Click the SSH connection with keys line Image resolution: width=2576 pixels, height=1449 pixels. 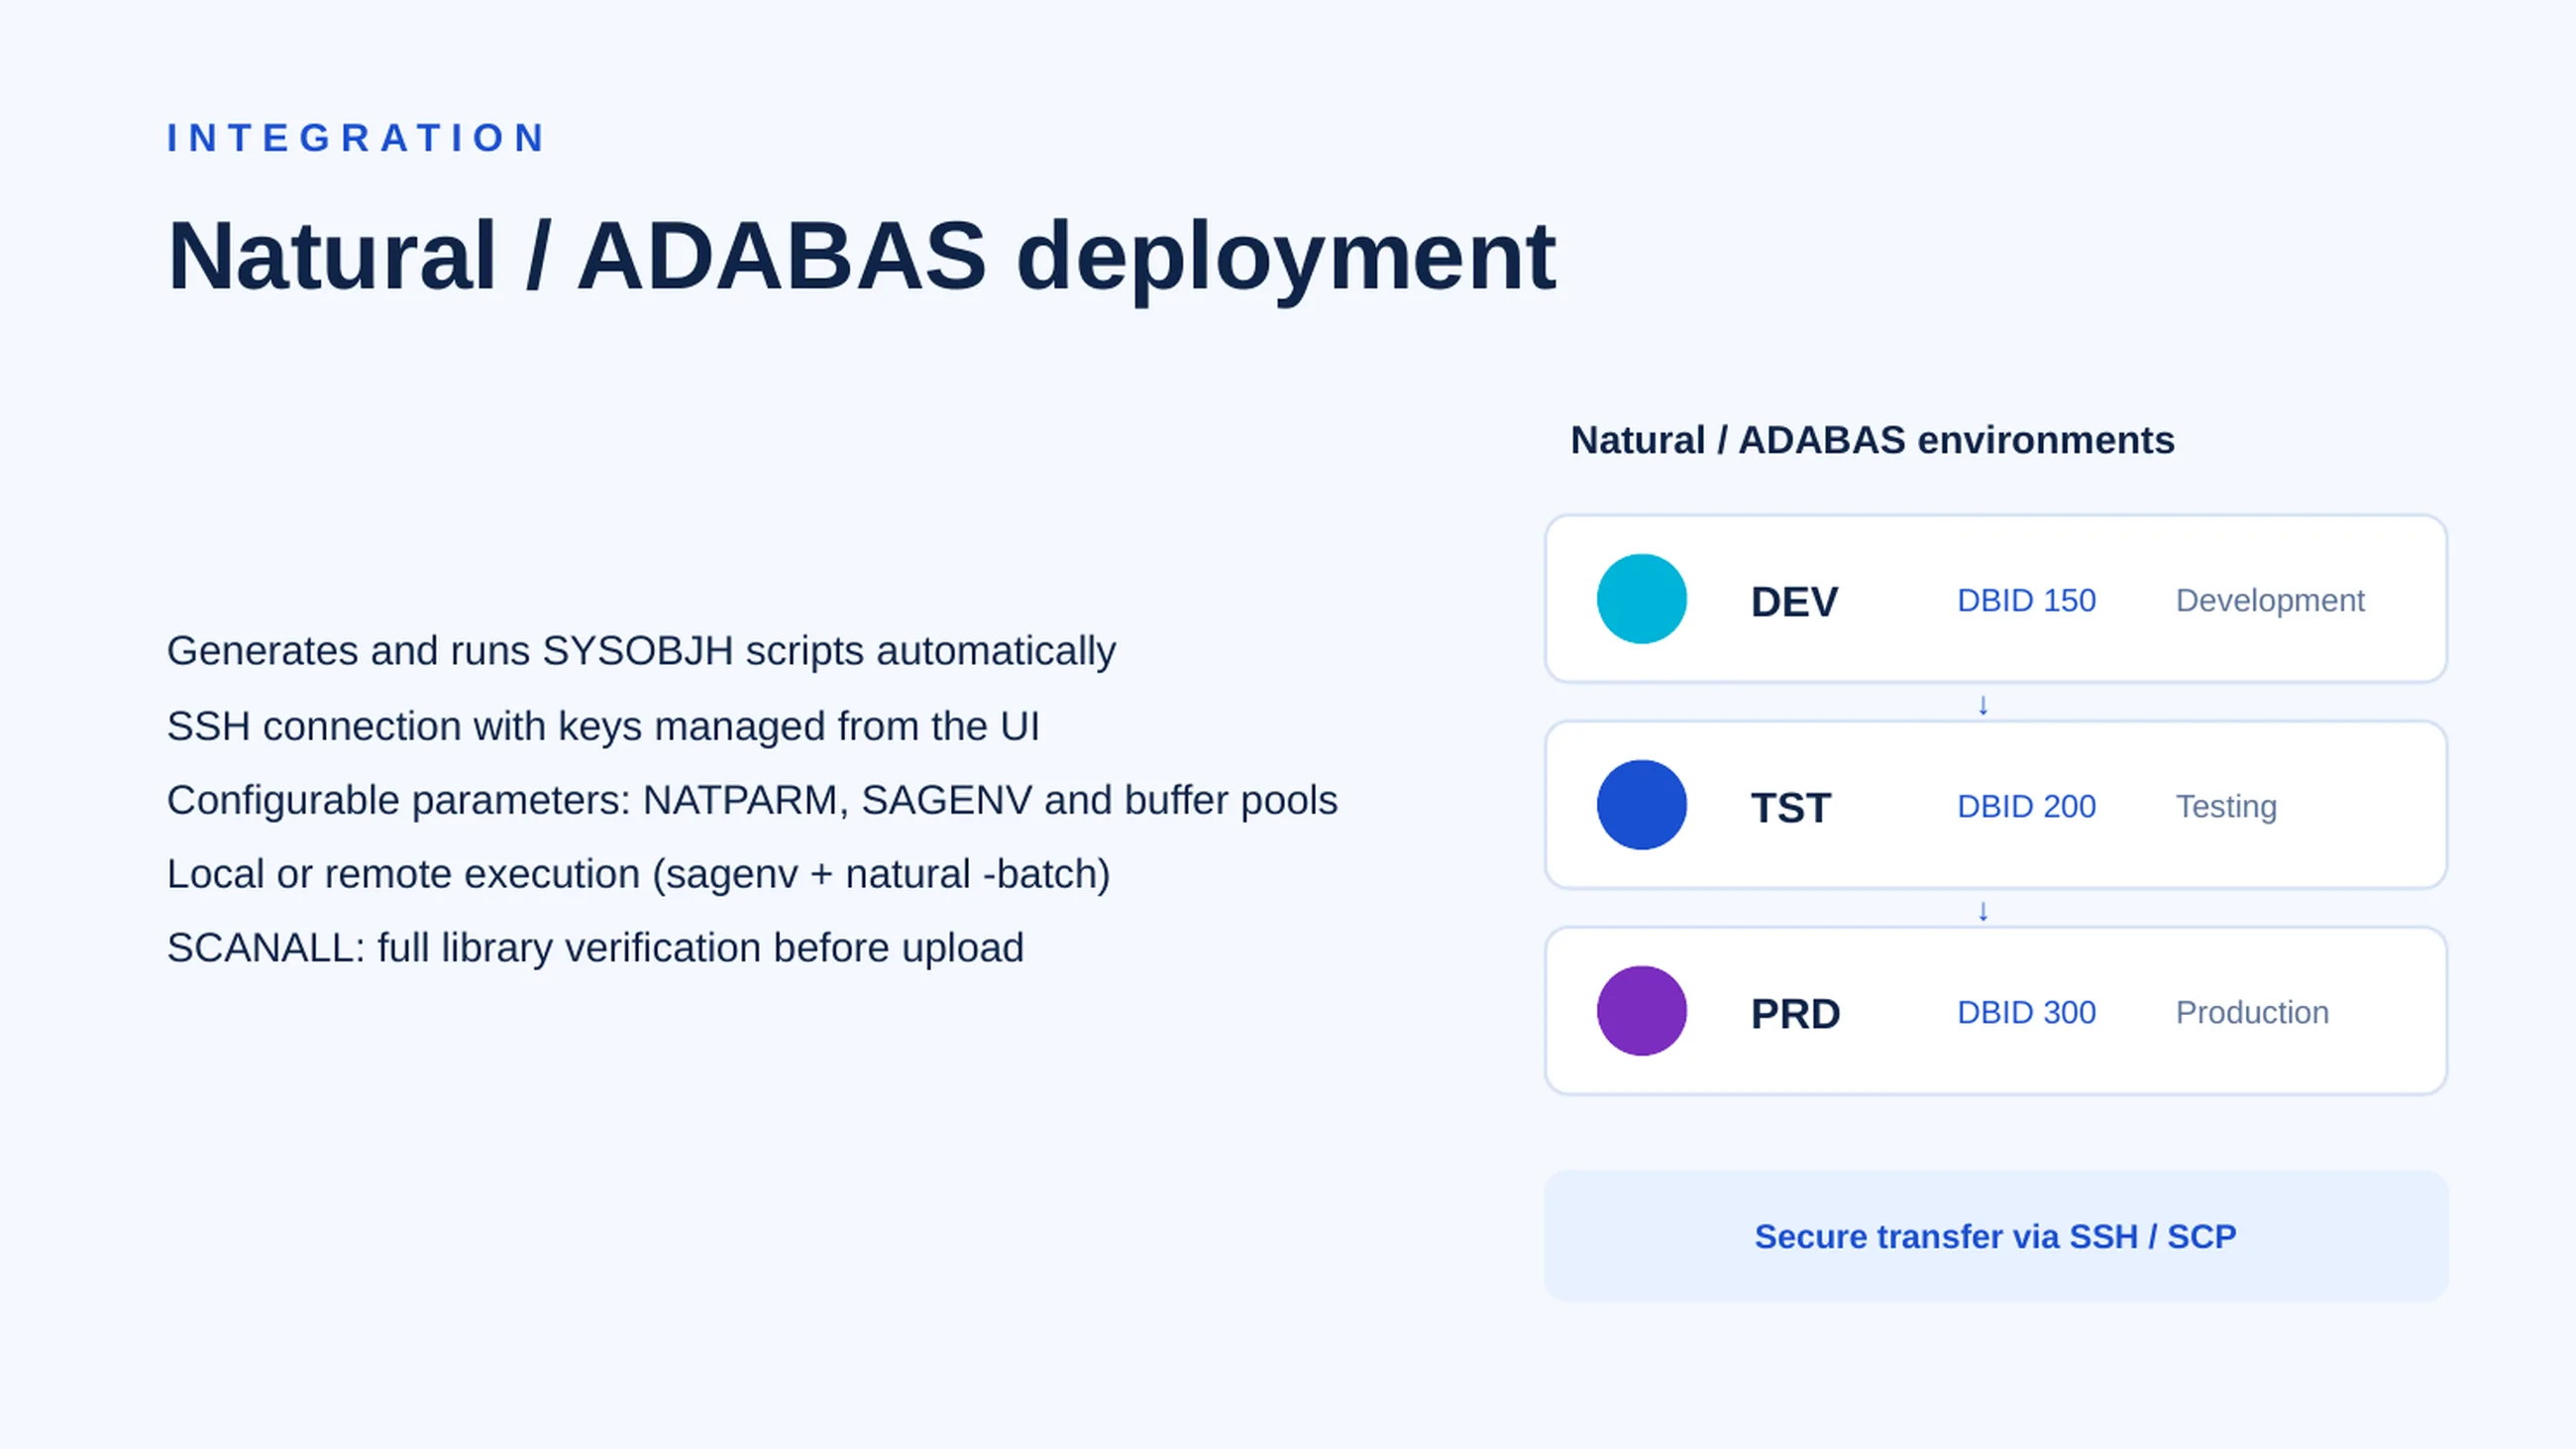click(x=603, y=726)
